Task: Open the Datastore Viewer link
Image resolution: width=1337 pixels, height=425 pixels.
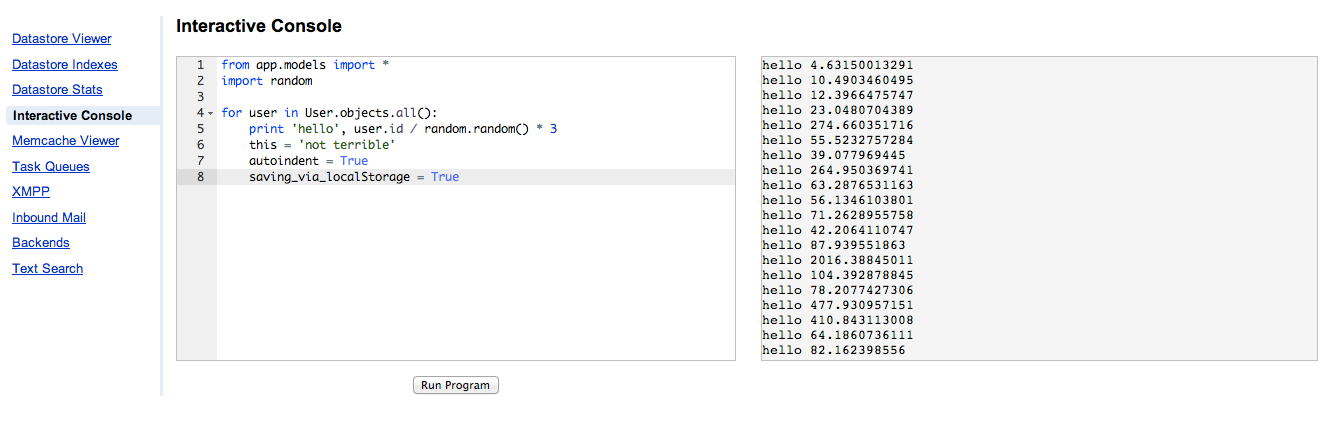Action: [x=62, y=39]
